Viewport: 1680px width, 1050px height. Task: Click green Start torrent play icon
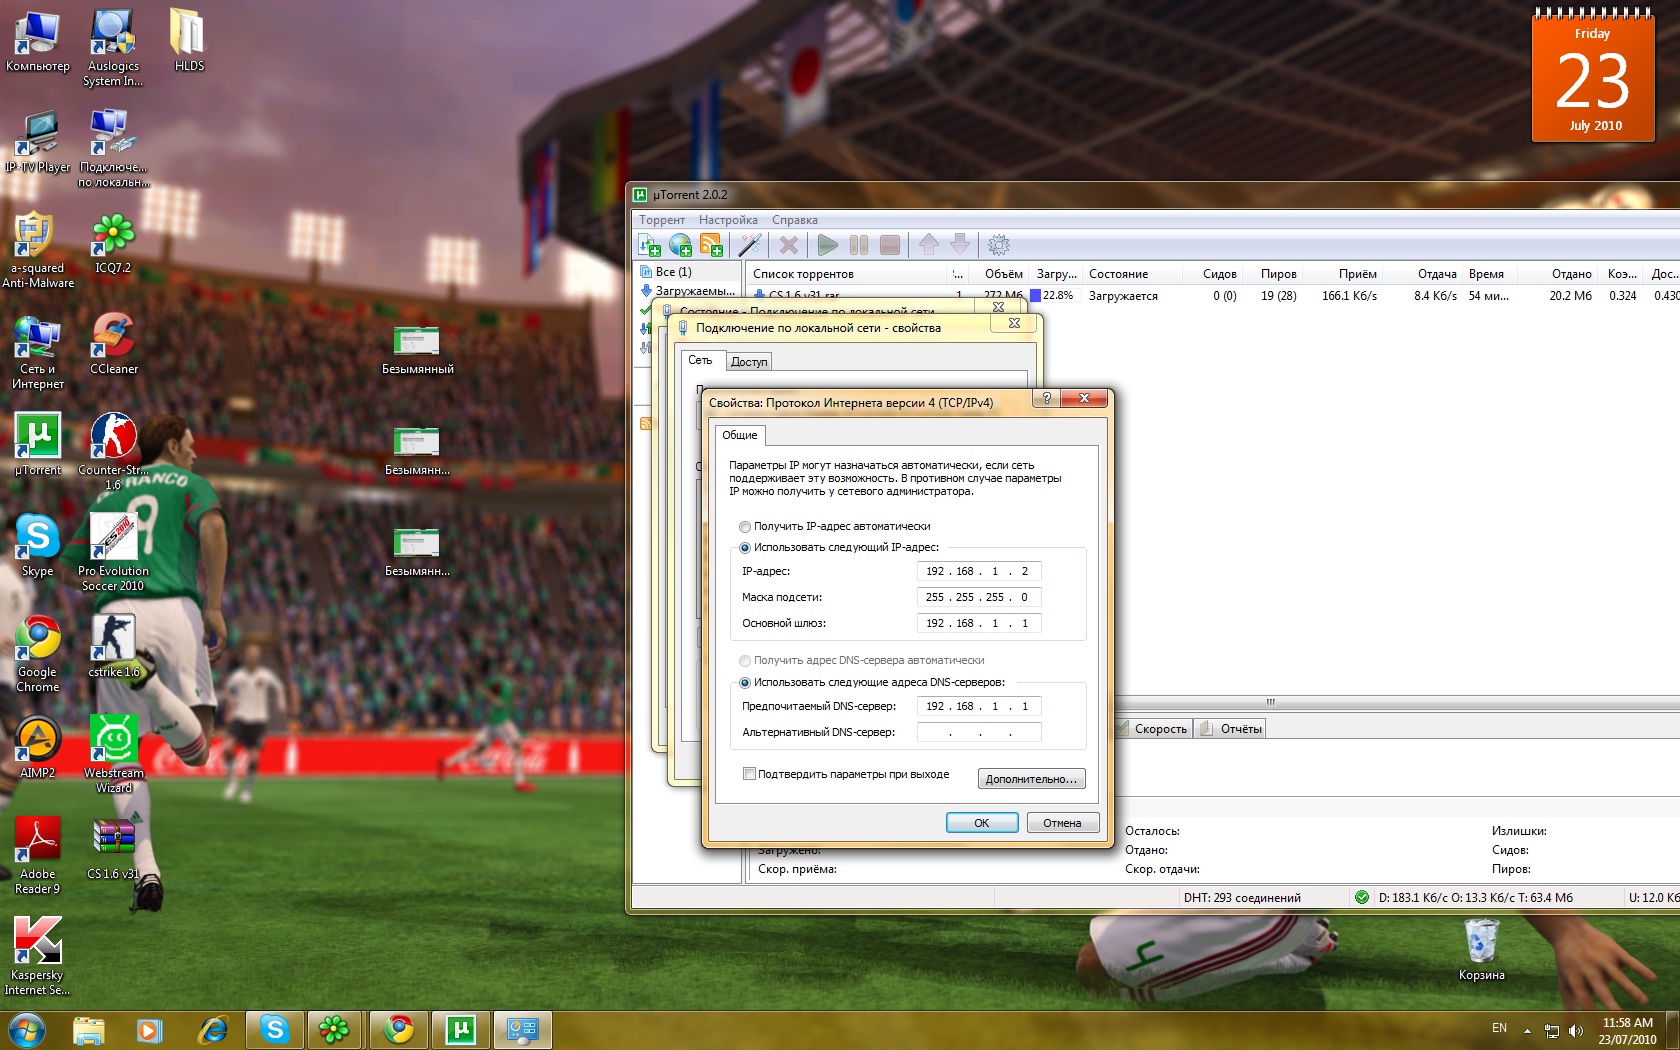(x=827, y=245)
